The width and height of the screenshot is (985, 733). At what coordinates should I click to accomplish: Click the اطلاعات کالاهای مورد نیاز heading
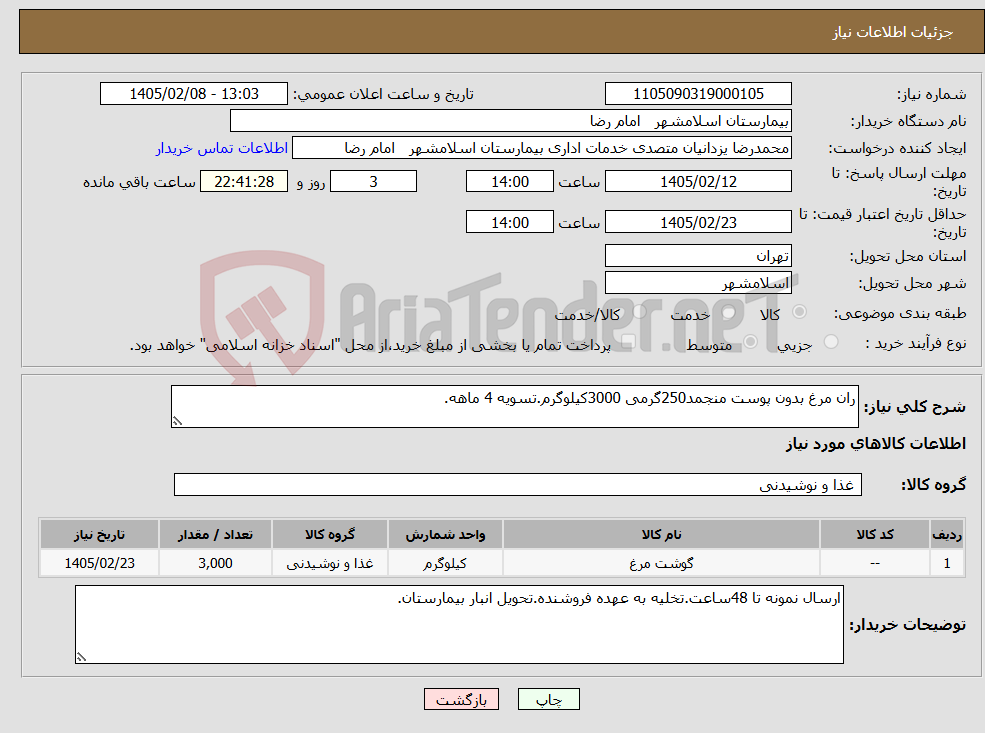coord(876,444)
